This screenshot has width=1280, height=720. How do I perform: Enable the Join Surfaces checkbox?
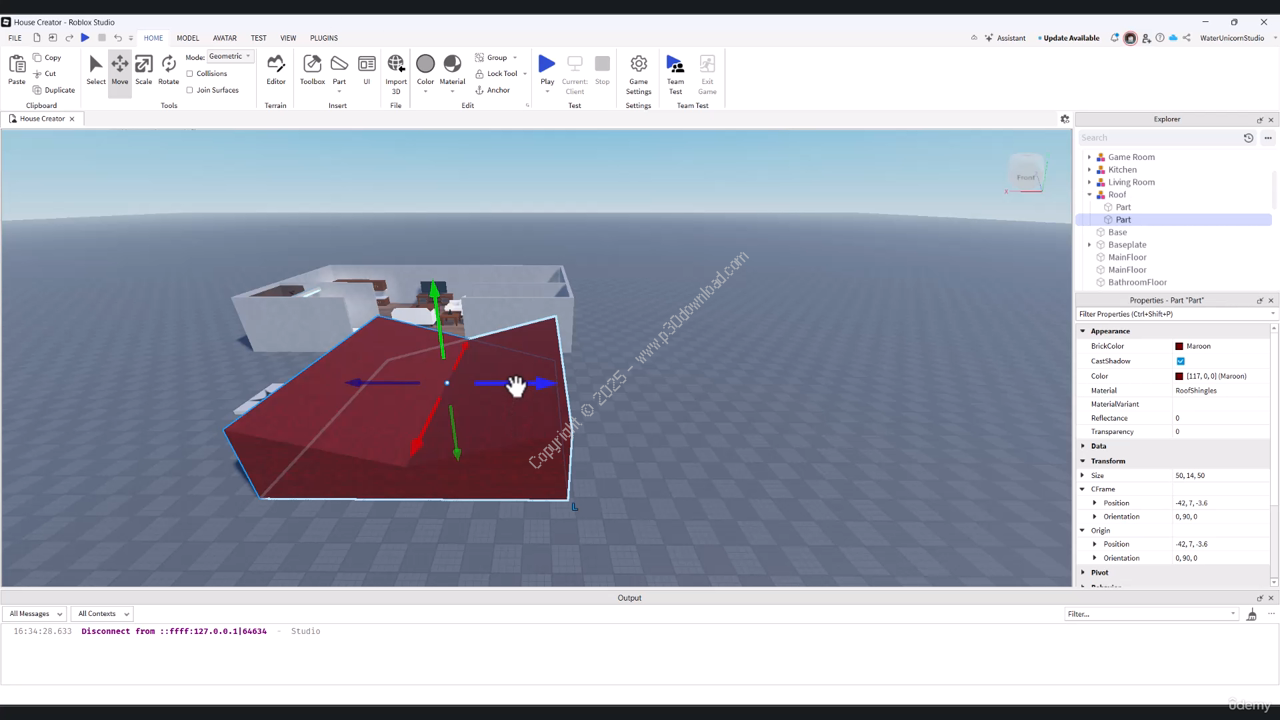(190, 90)
